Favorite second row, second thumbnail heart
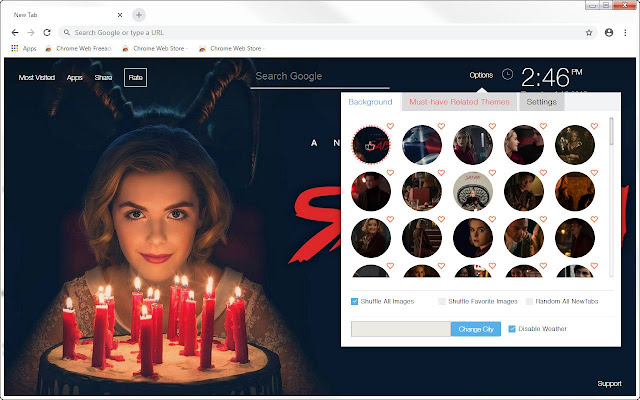 click(441, 173)
